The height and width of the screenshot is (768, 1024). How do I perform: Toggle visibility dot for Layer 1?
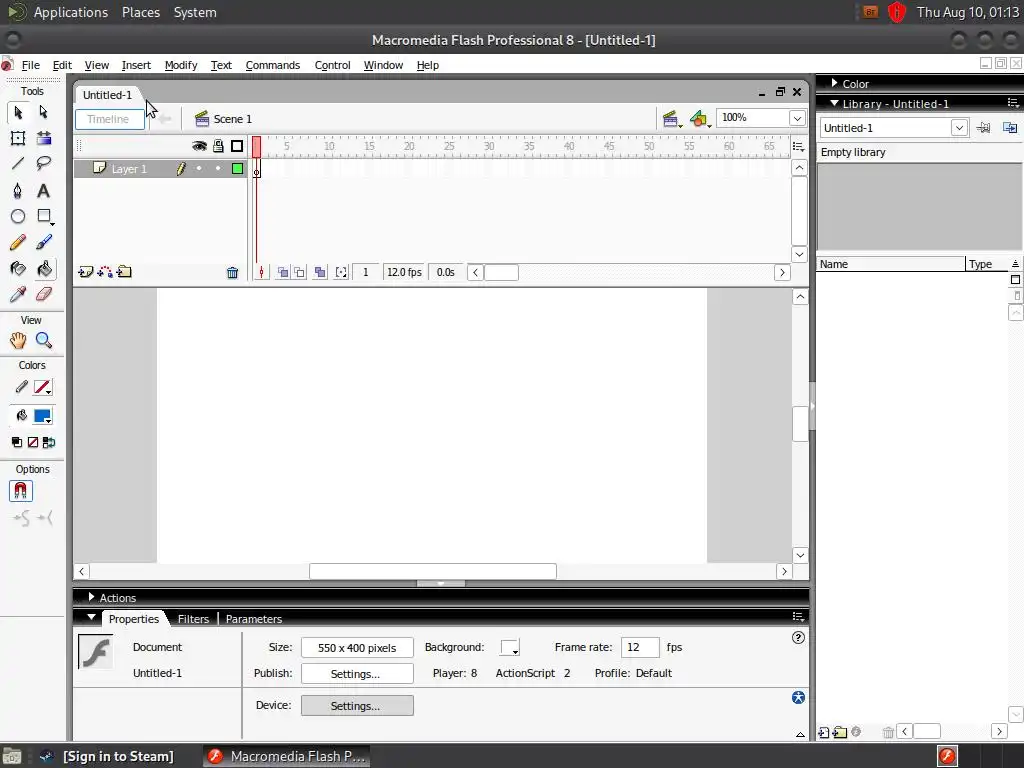point(199,168)
